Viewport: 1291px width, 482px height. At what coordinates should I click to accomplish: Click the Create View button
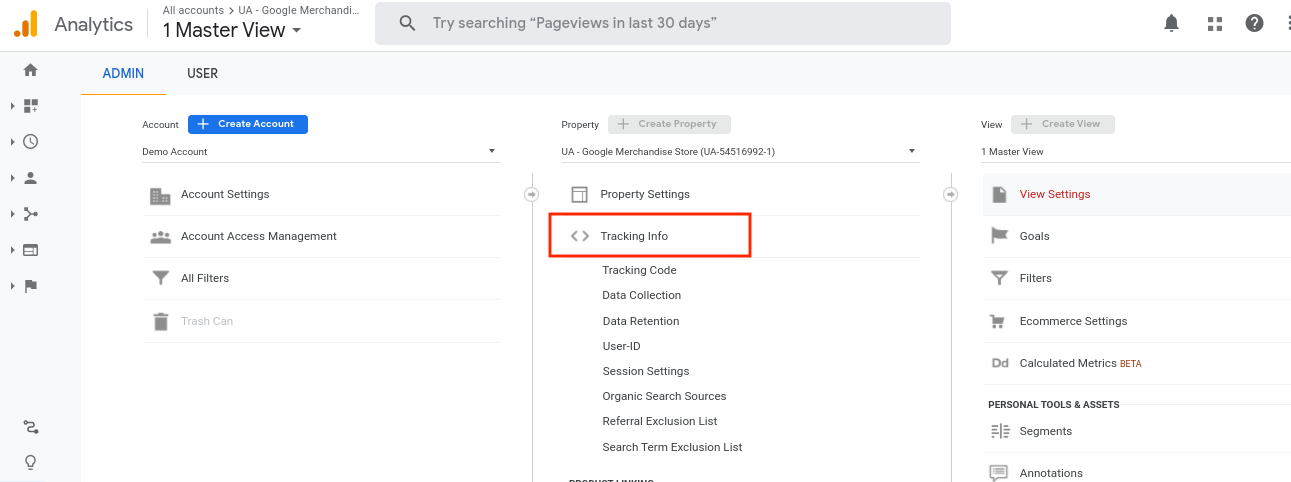click(x=1062, y=124)
